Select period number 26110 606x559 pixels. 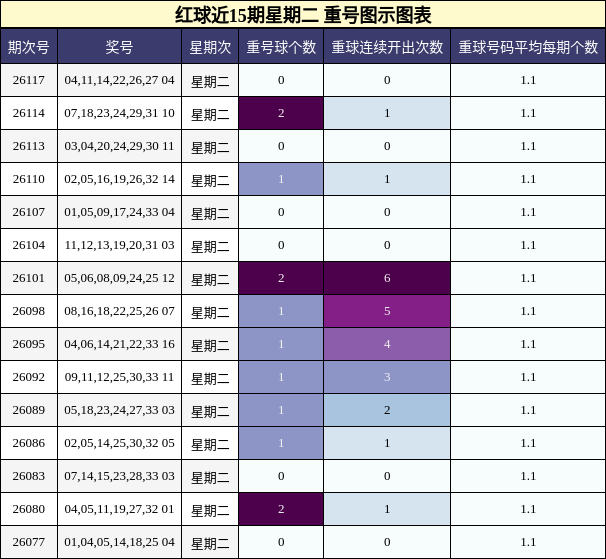pyautogui.click(x=29, y=179)
